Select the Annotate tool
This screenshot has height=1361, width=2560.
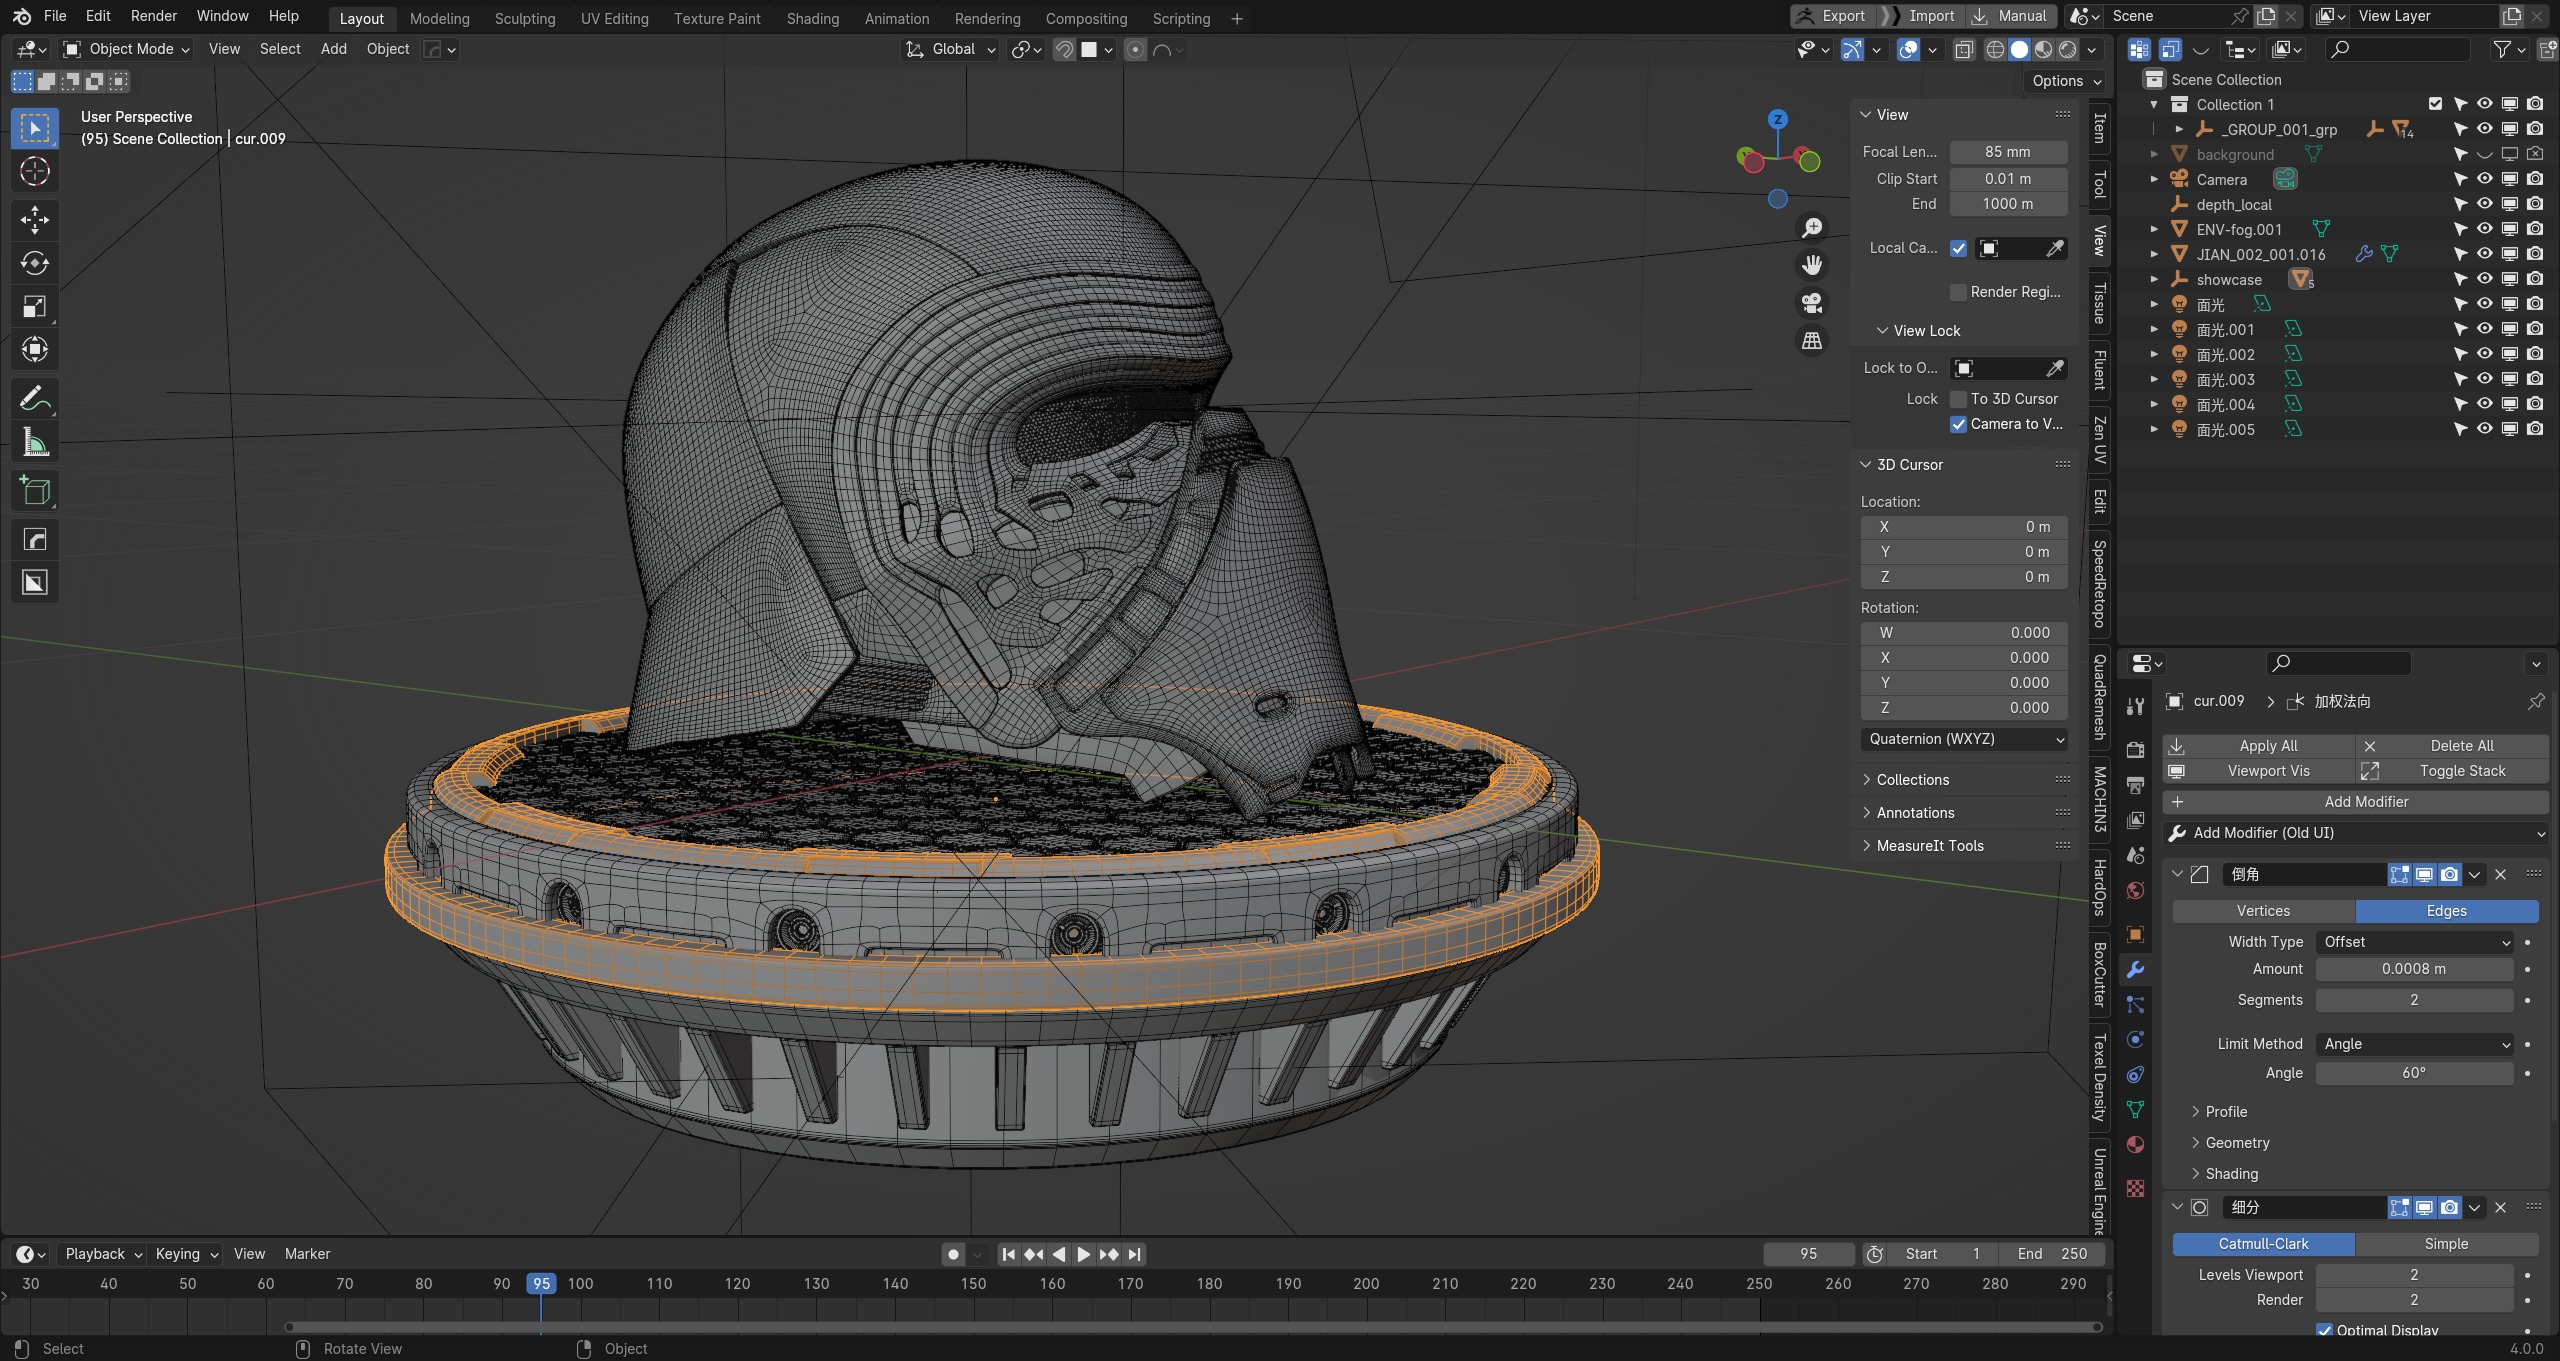(x=35, y=399)
